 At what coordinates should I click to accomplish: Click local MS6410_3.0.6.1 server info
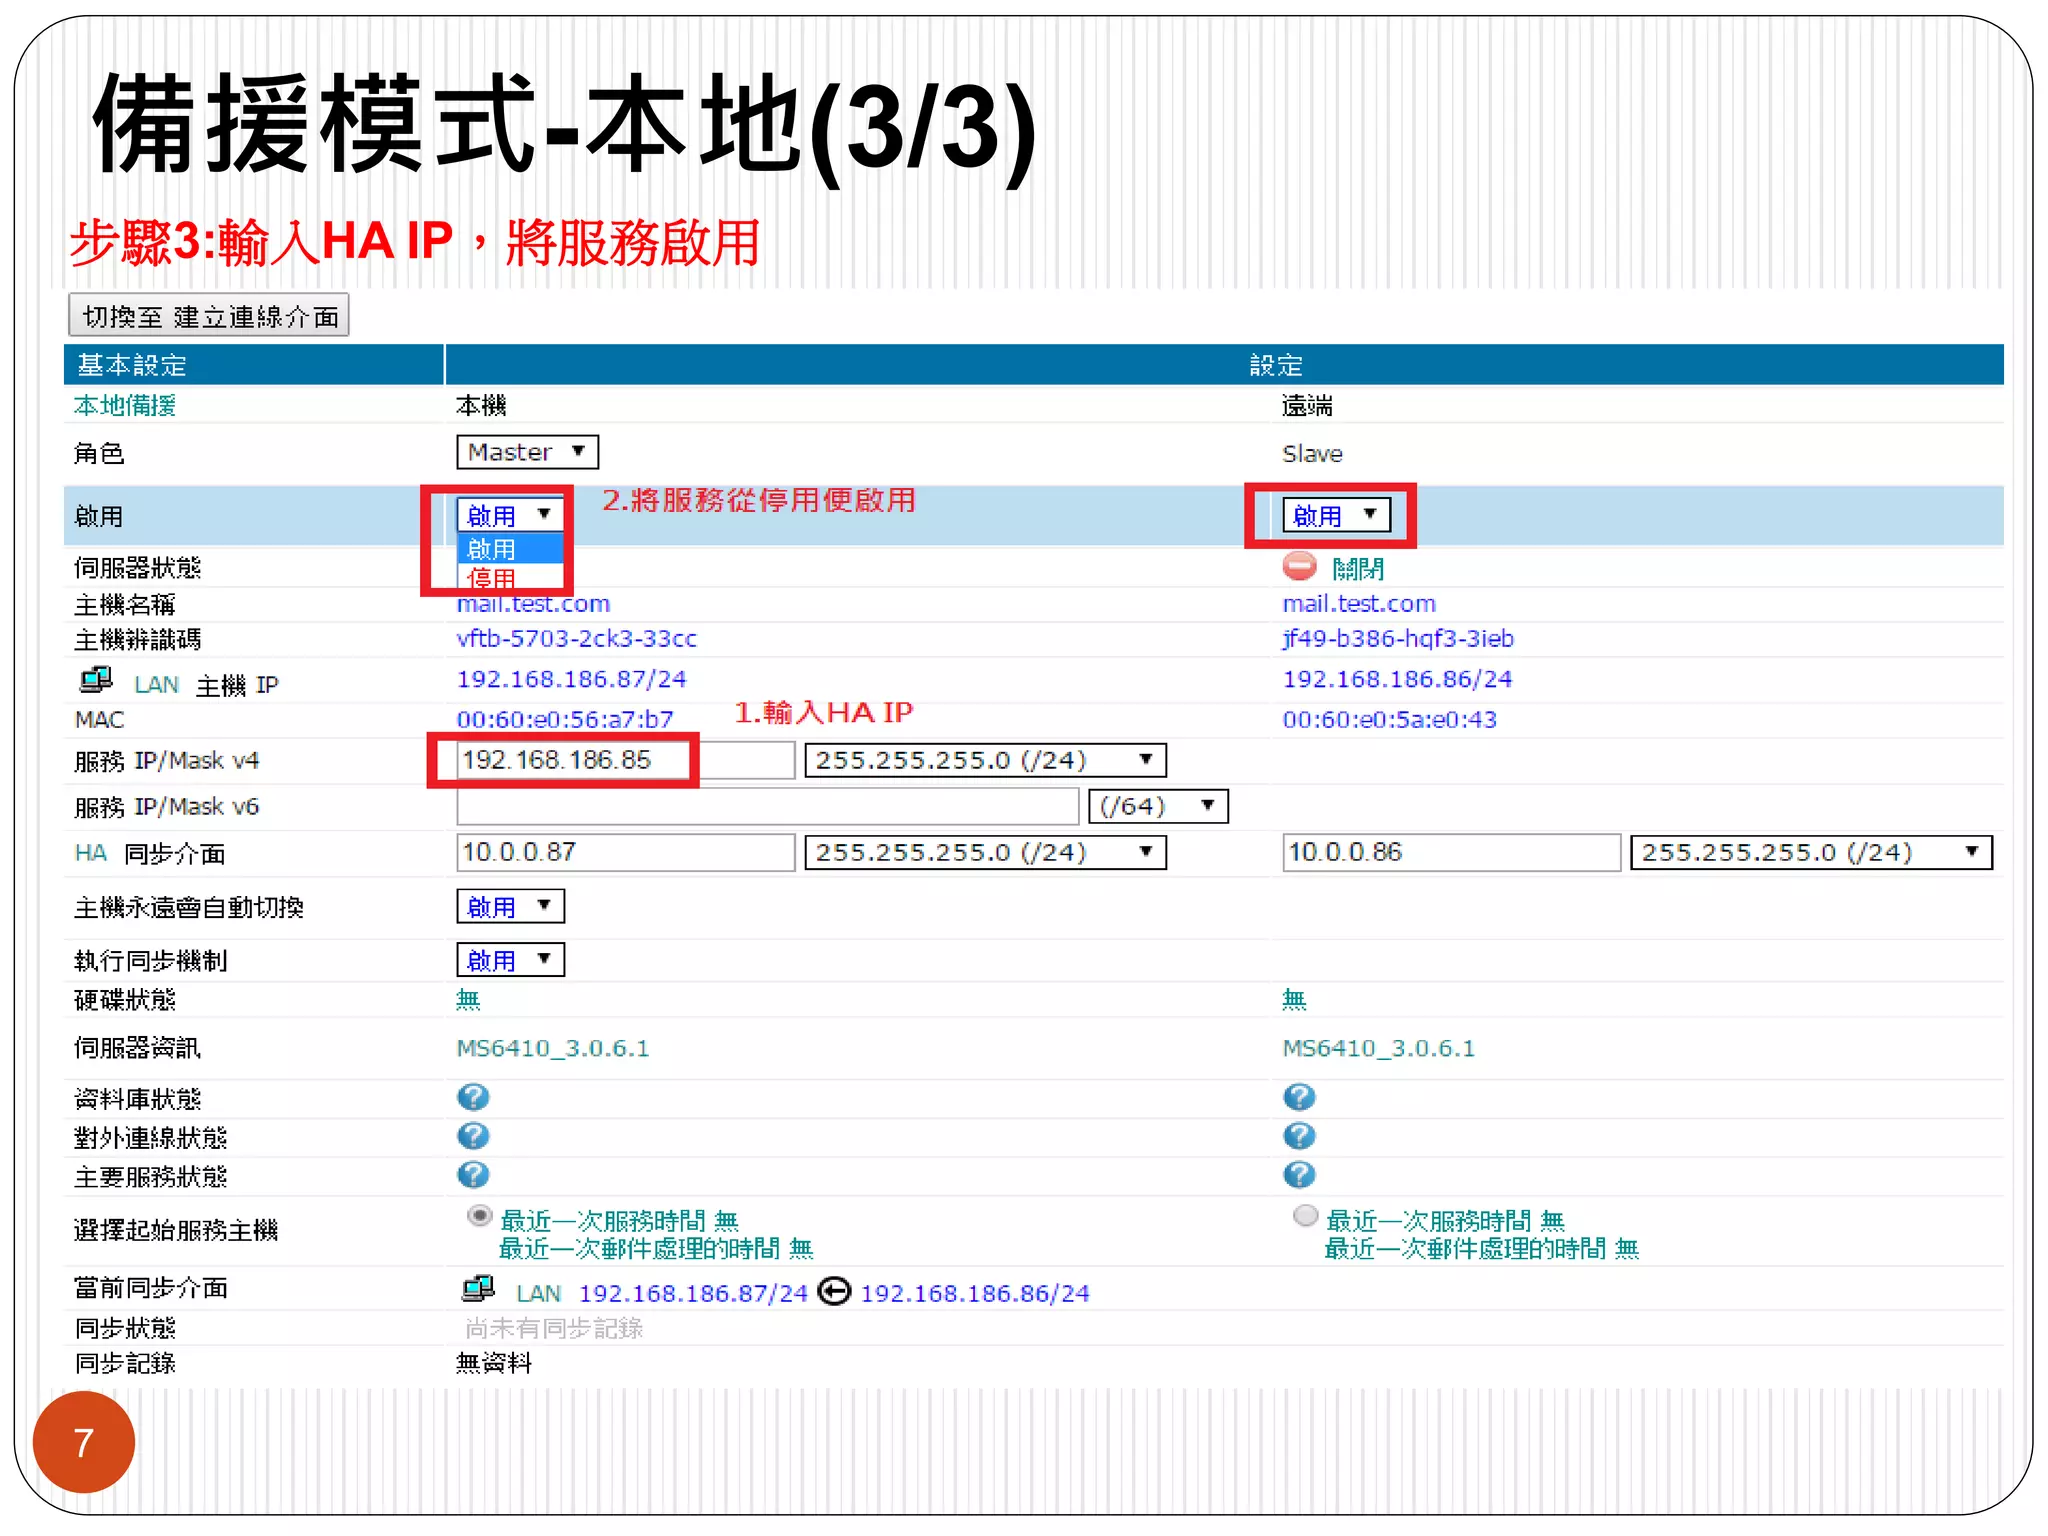553,1048
